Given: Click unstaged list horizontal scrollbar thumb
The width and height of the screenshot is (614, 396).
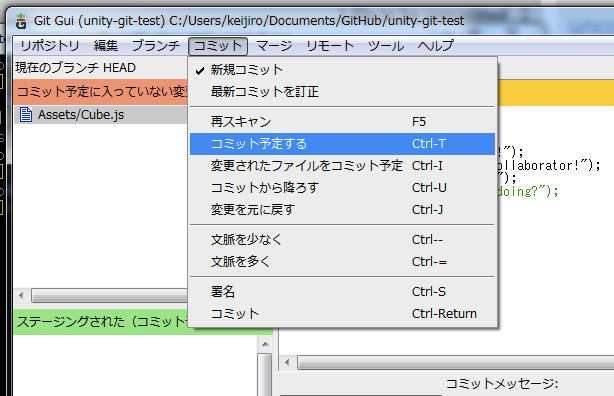Looking at the screenshot, I should pyautogui.click(x=110, y=295).
